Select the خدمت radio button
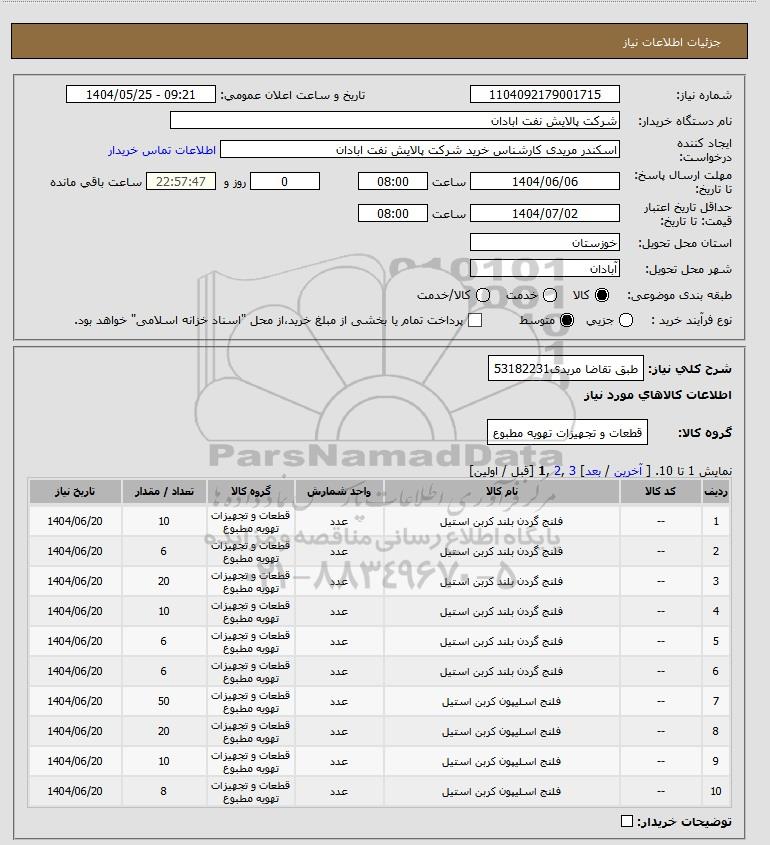The height and width of the screenshot is (845, 770). [550, 295]
